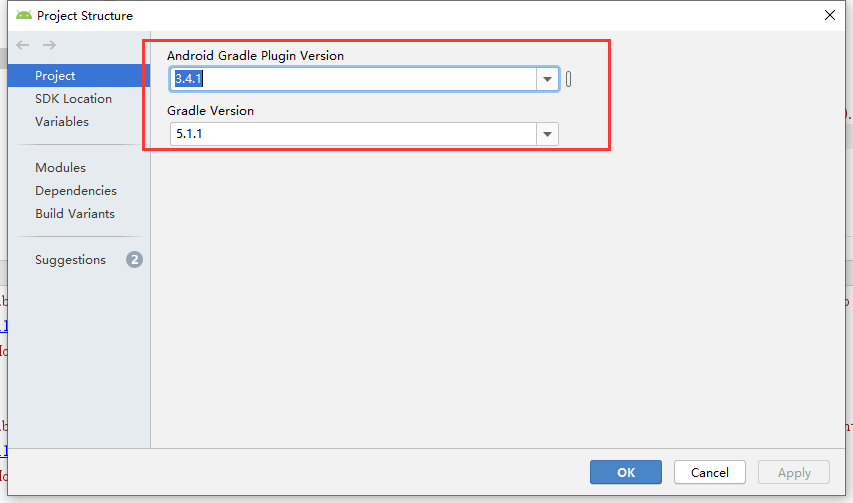Open the SDK Location section

click(73, 98)
